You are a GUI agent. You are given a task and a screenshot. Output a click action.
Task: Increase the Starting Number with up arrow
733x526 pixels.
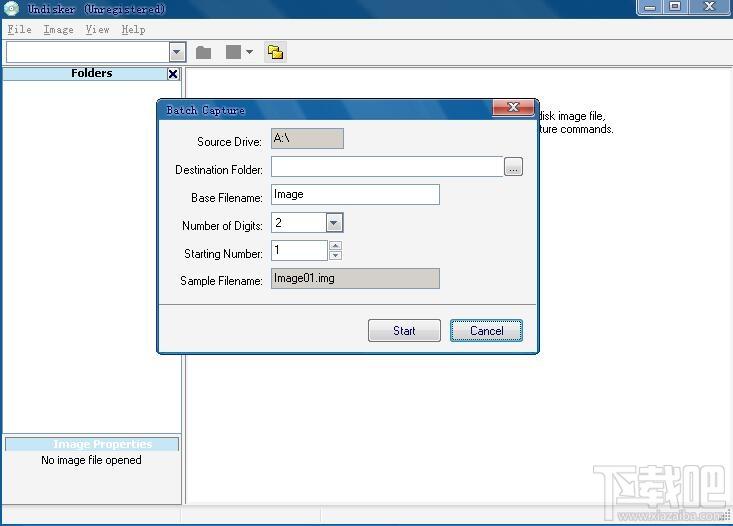336,245
